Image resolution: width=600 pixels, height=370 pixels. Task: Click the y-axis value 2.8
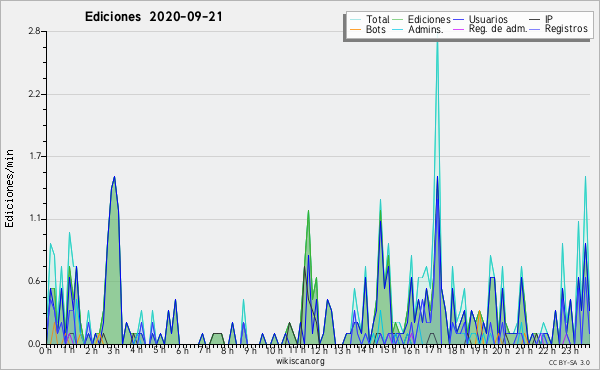pos(34,31)
